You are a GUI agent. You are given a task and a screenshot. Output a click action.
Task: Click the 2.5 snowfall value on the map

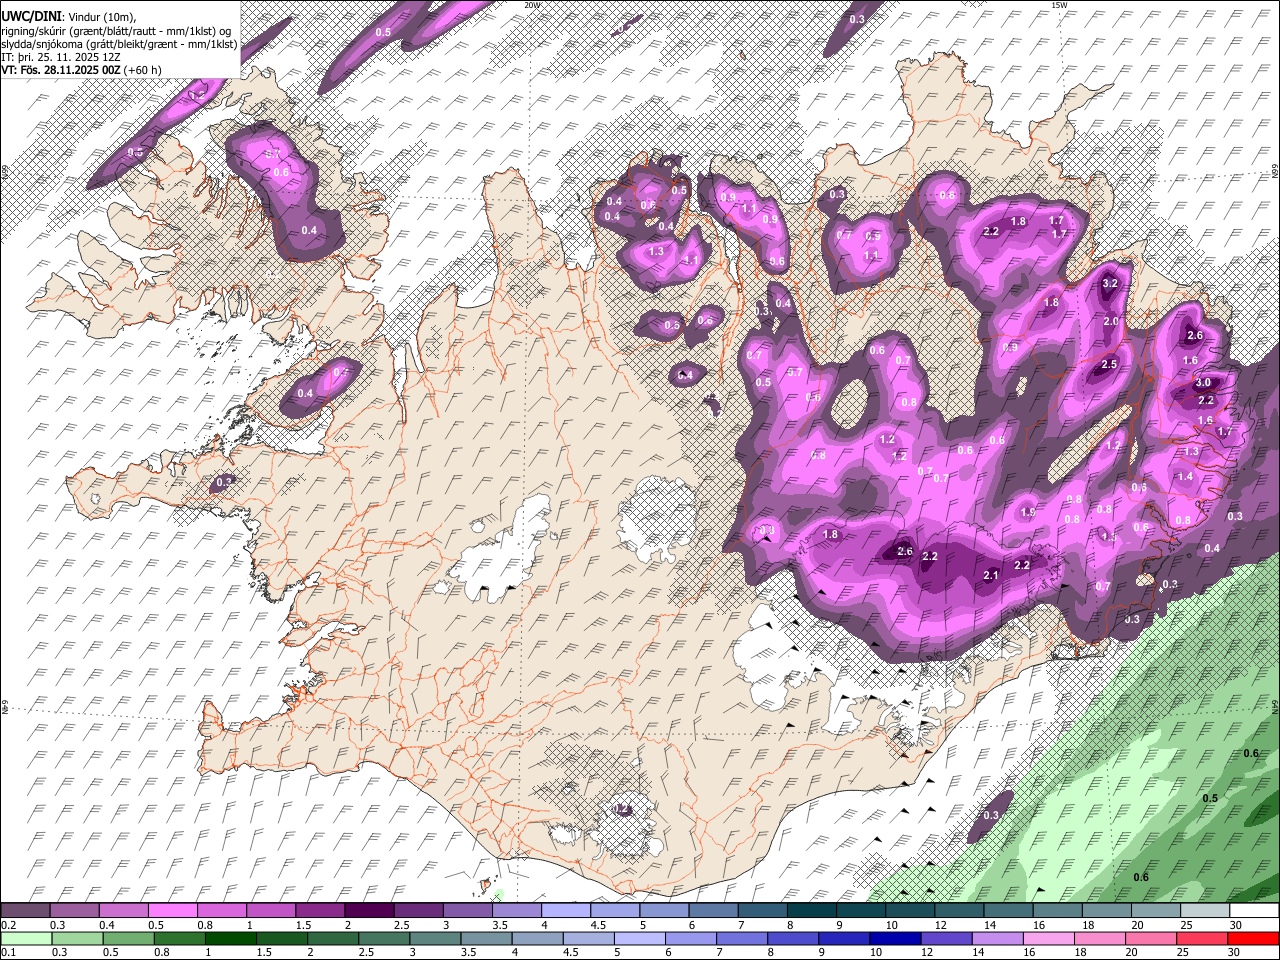pyautogui.click(x=1109, y=365)
